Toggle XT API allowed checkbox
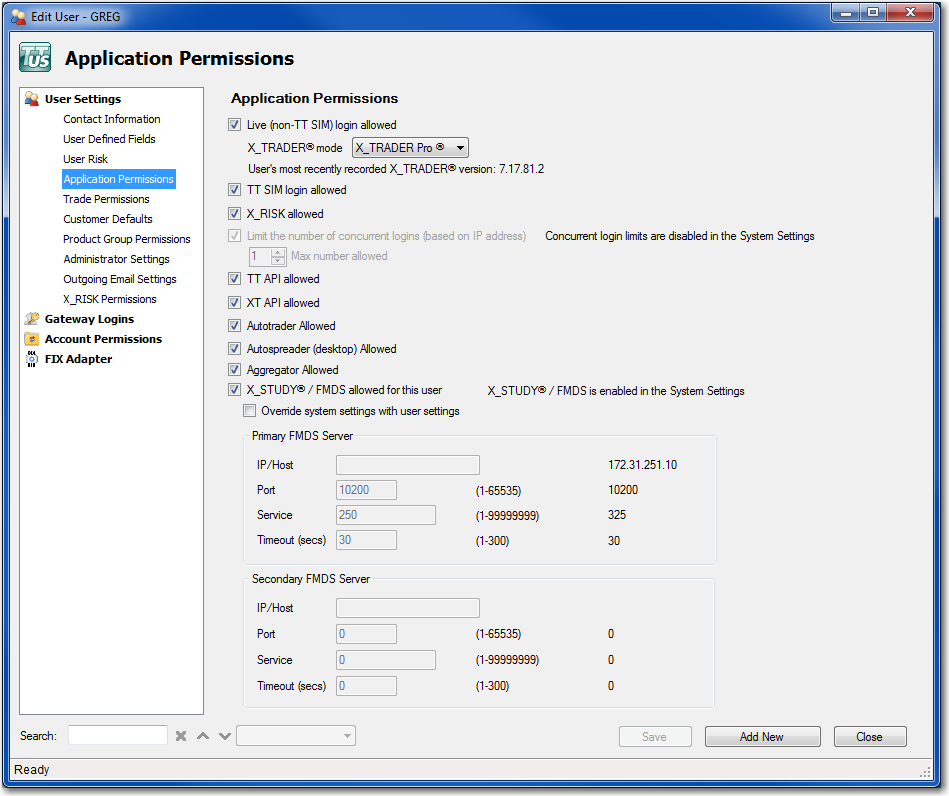This screenshot has height=796, width=949. coord(235,302)
